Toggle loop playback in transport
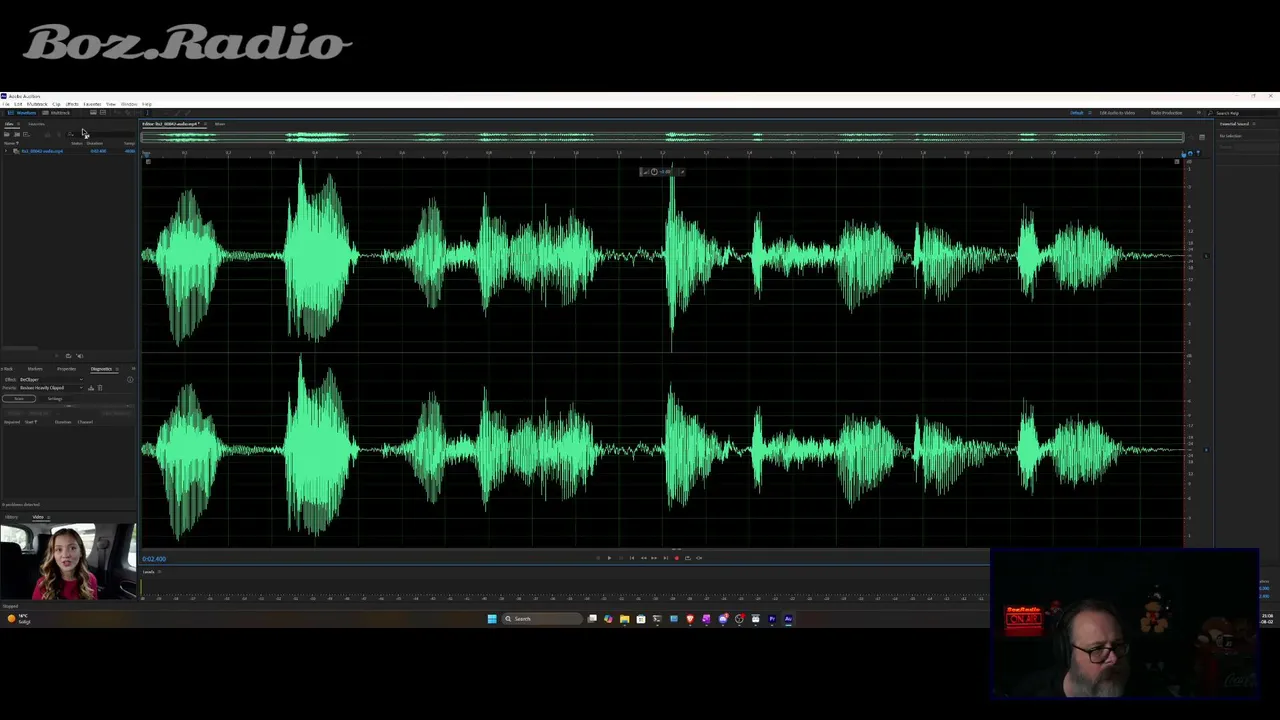Viewport: 1280px width, 720px height. 687,558
